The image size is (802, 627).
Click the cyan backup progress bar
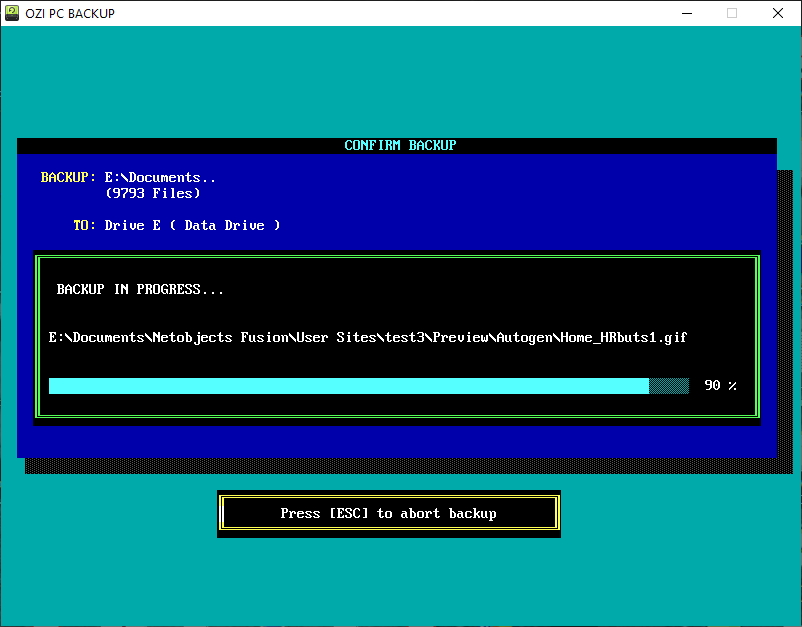(x=348, y=385)
